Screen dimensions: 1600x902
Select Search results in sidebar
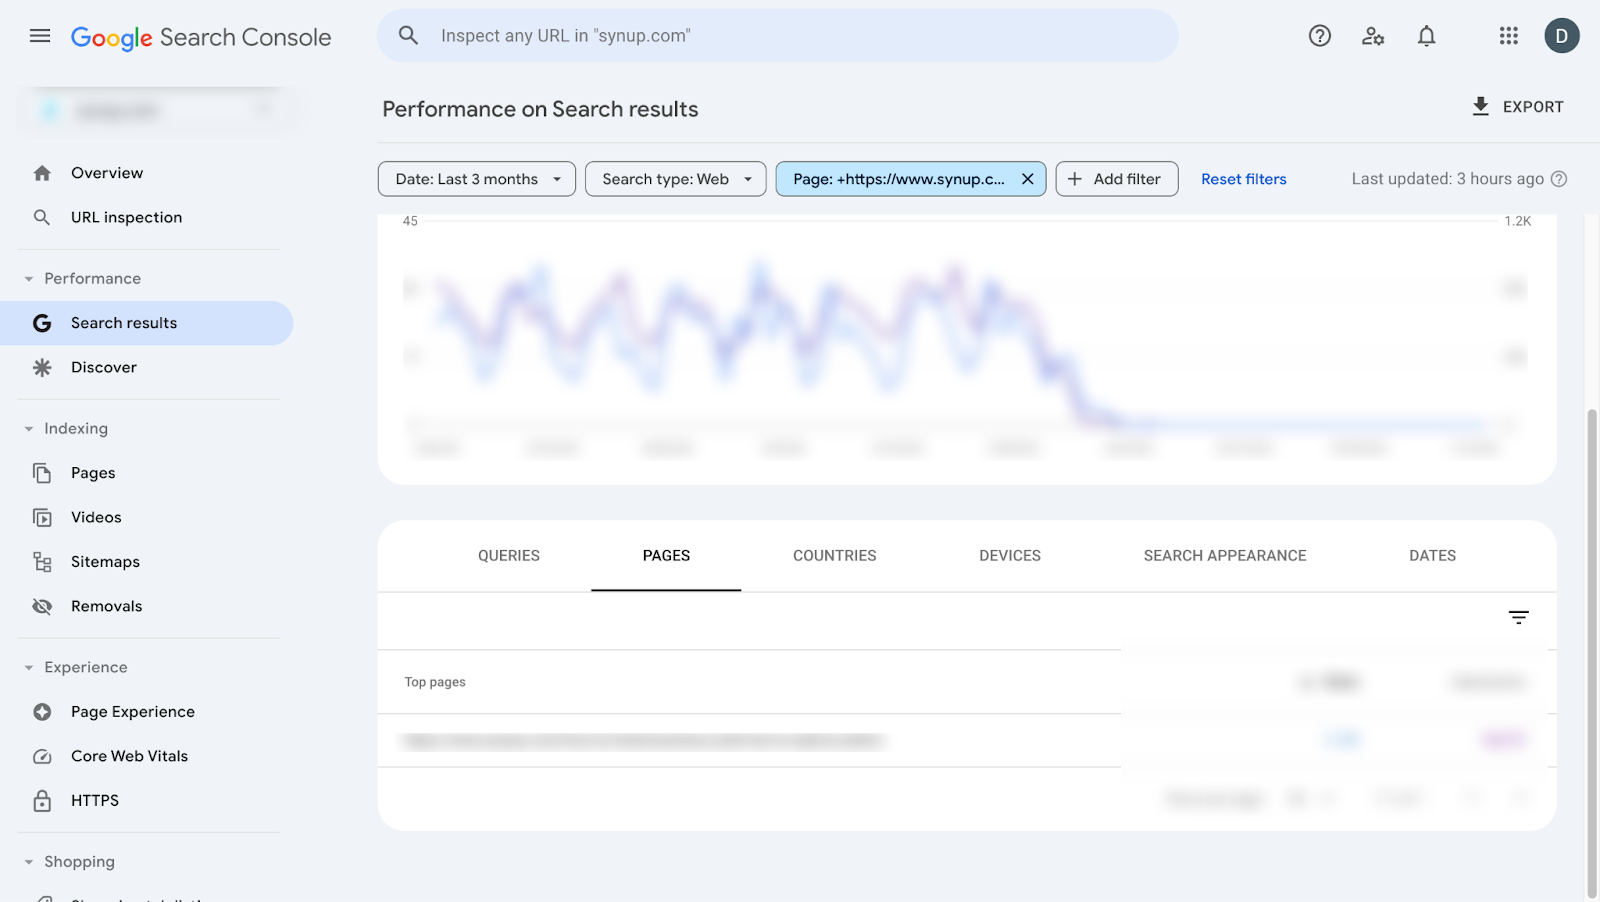pos(146,323)
